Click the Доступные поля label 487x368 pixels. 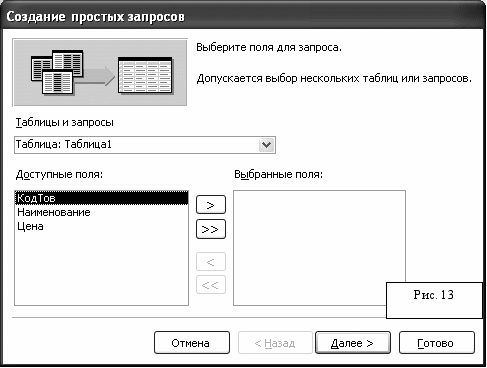(59, 174)
